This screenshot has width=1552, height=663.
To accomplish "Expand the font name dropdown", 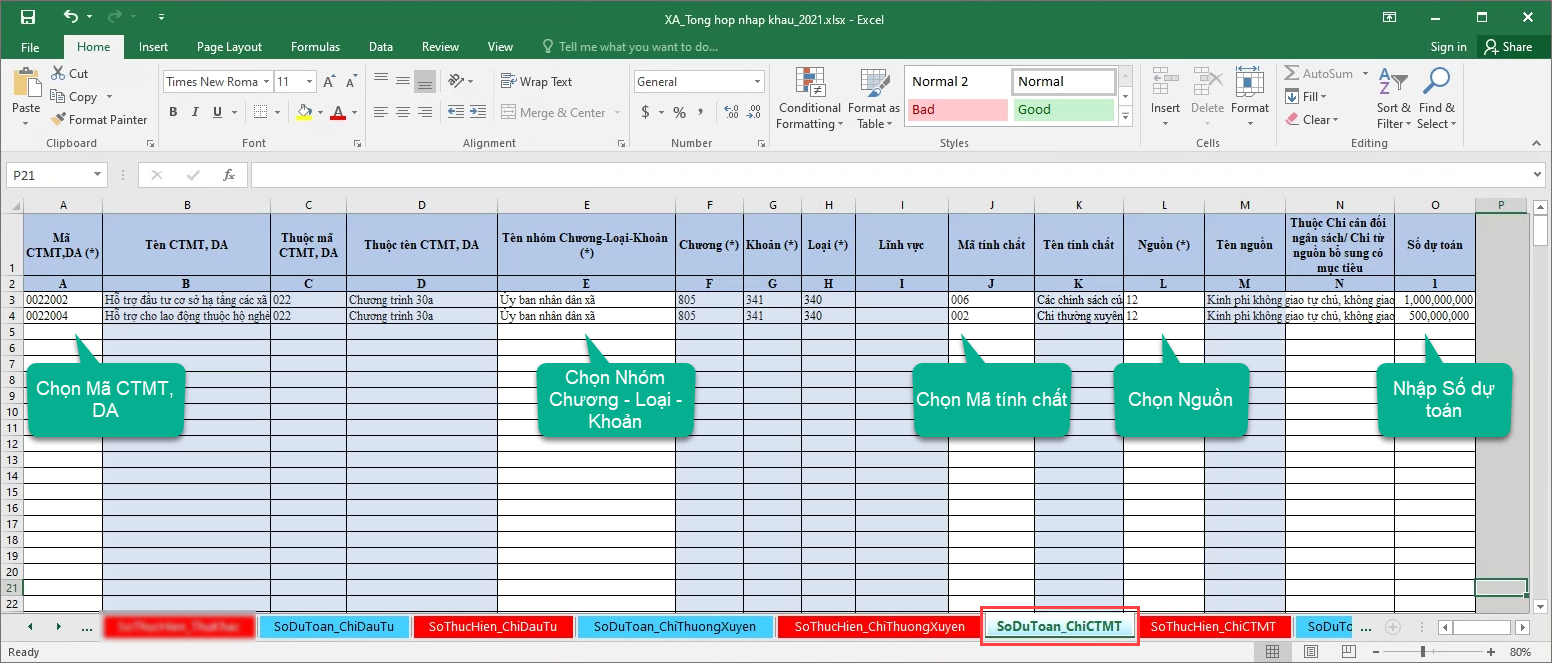I will [266, 82].
